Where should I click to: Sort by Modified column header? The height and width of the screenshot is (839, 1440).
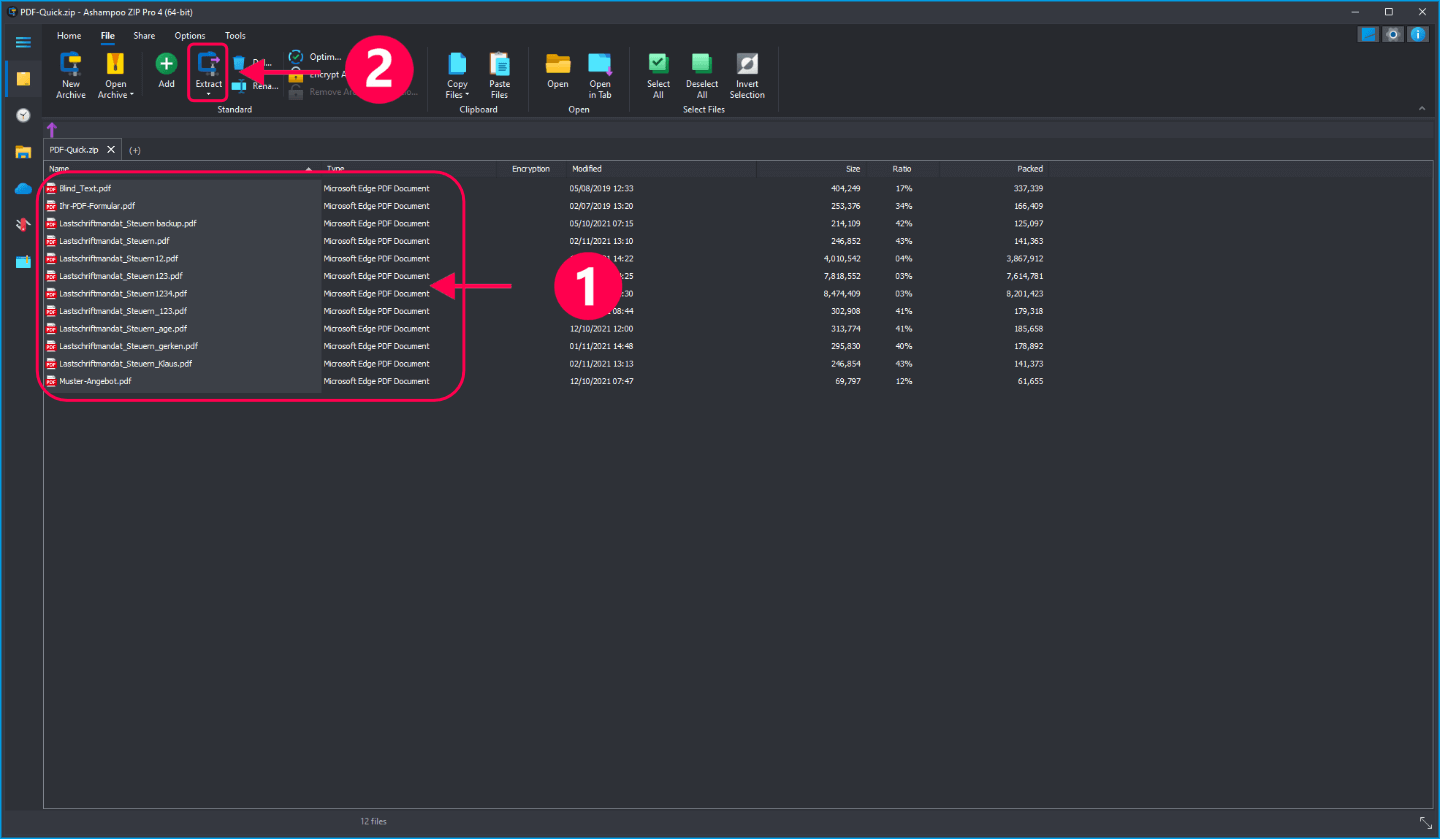[x=587, y=169]
